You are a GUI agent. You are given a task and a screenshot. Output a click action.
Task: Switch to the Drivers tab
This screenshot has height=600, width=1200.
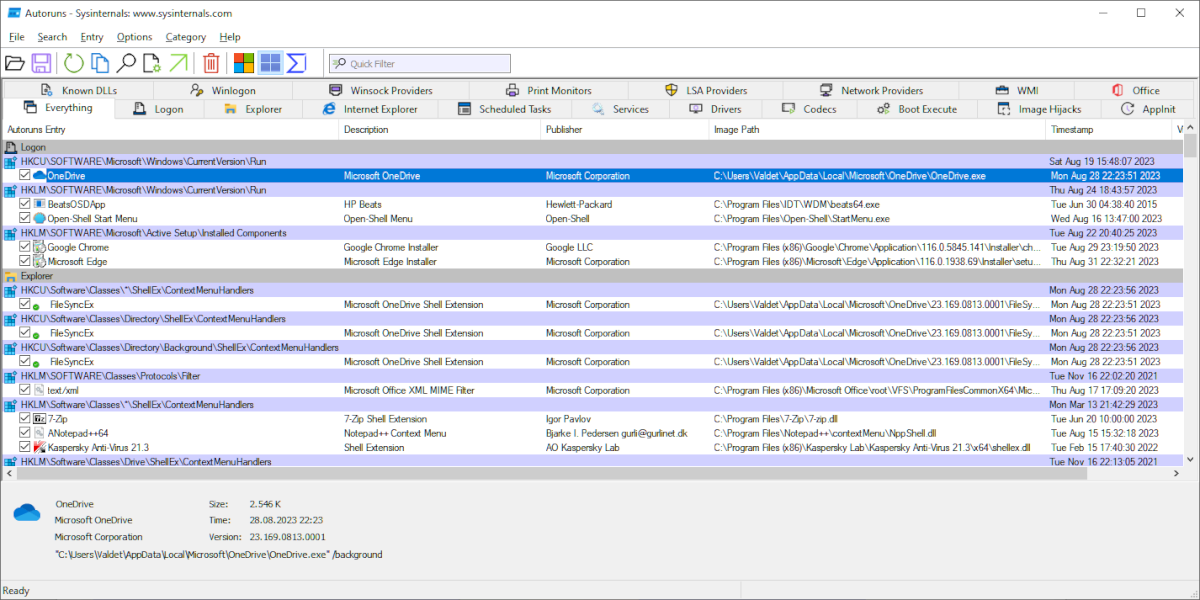(715, 109)
